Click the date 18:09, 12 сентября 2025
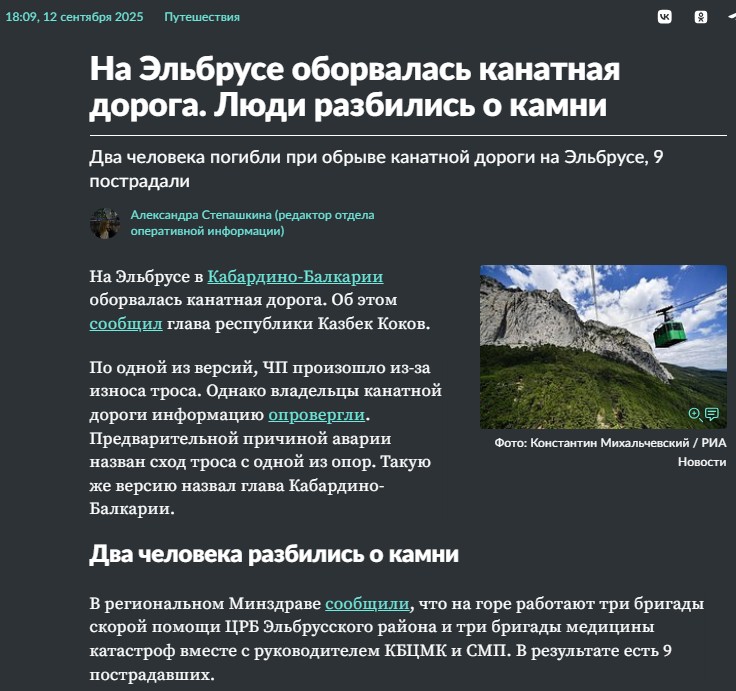Viewport: 736px width, 691px height. (x=74, y=17)
